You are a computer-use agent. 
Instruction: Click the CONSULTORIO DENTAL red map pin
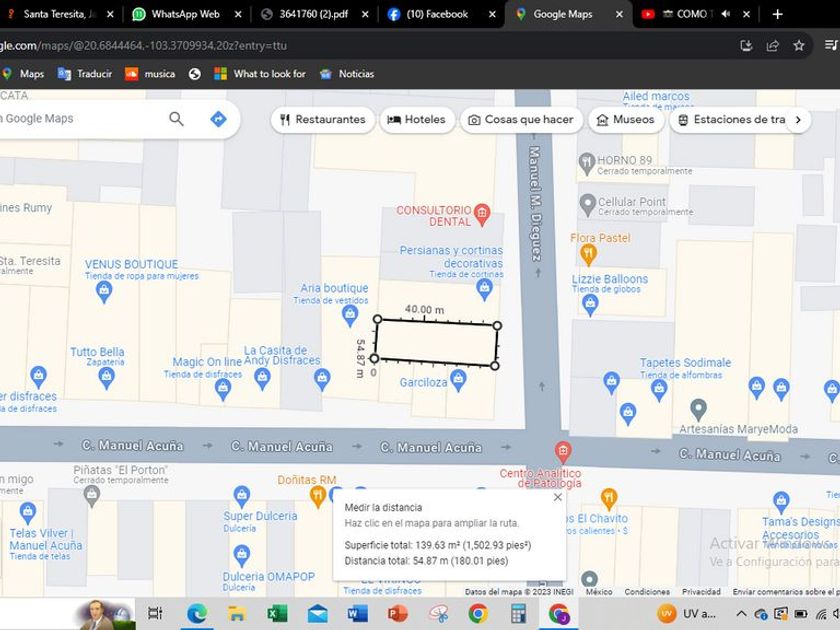[482, 214]
